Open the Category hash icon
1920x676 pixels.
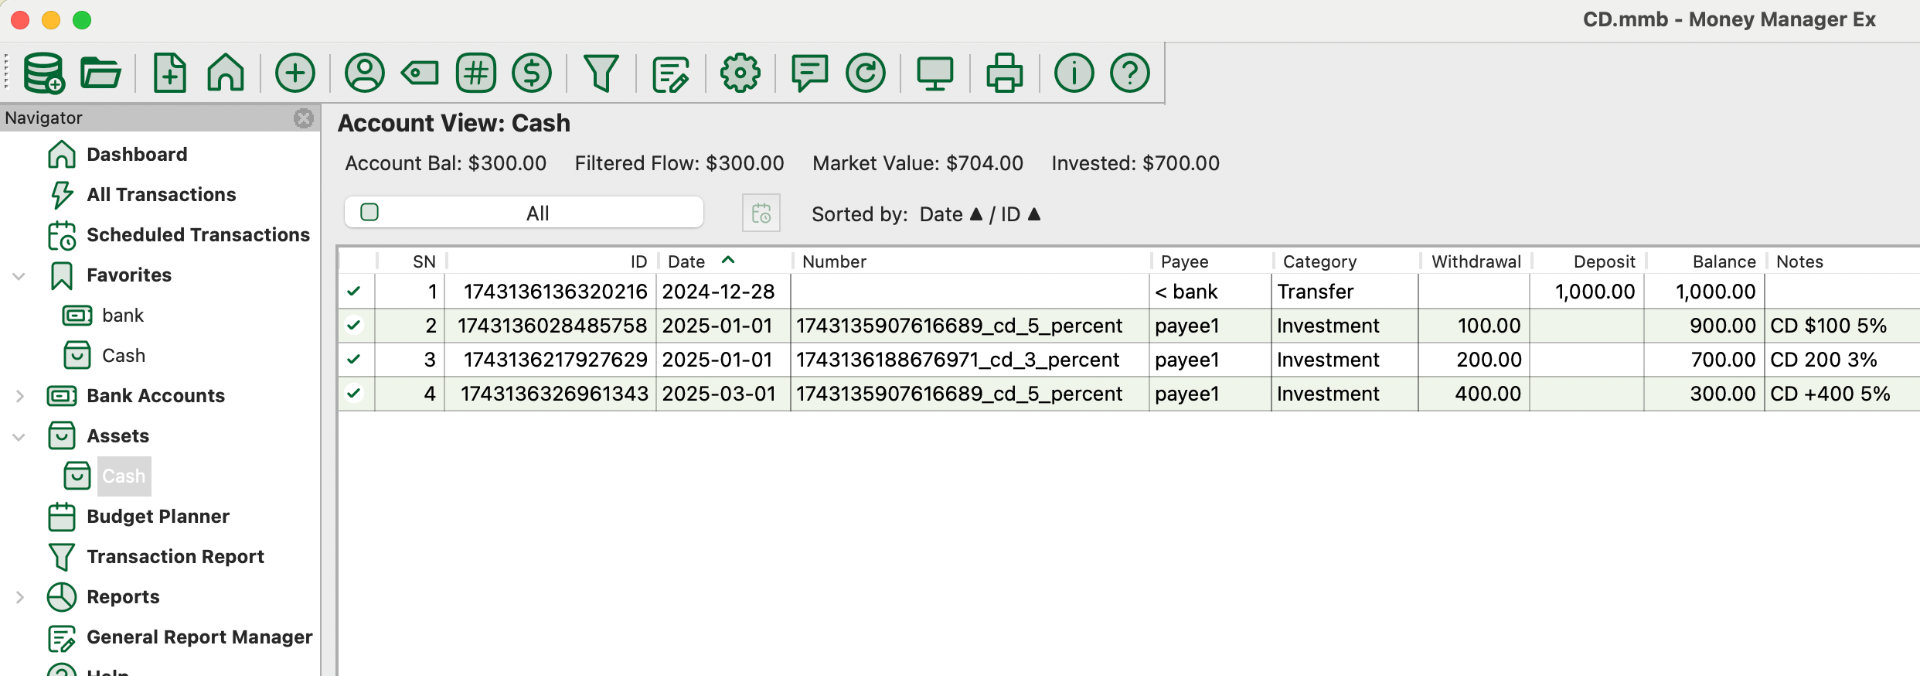476,73
